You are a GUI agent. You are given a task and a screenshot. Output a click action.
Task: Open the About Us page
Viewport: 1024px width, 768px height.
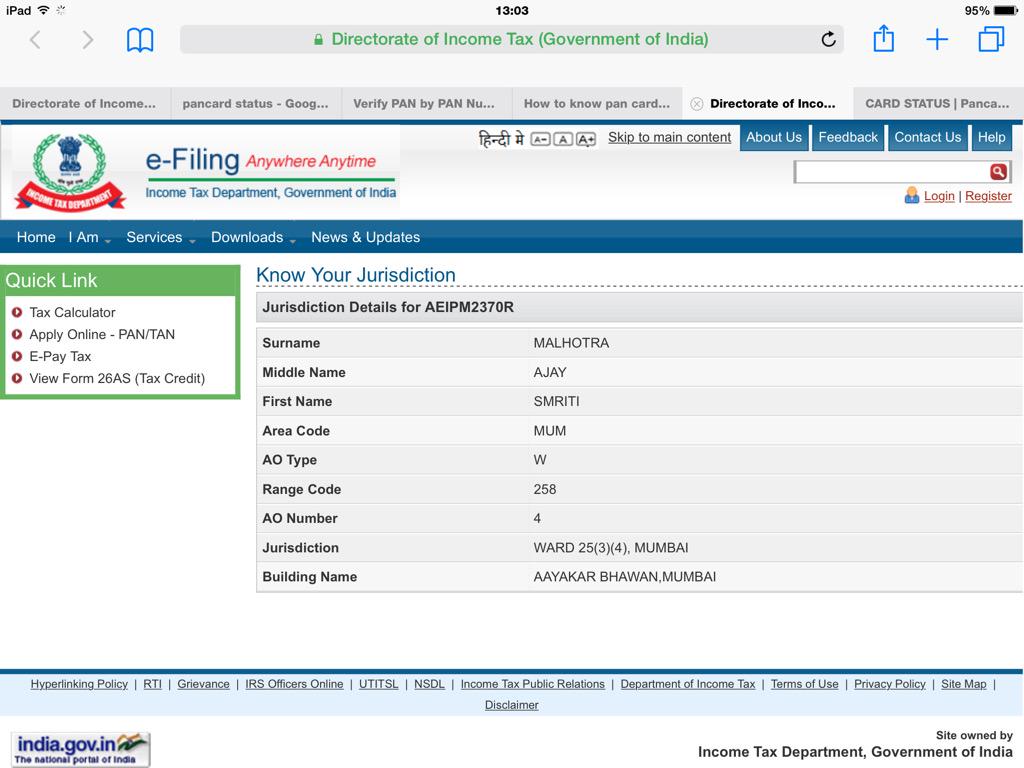click(x=774, y=137)
